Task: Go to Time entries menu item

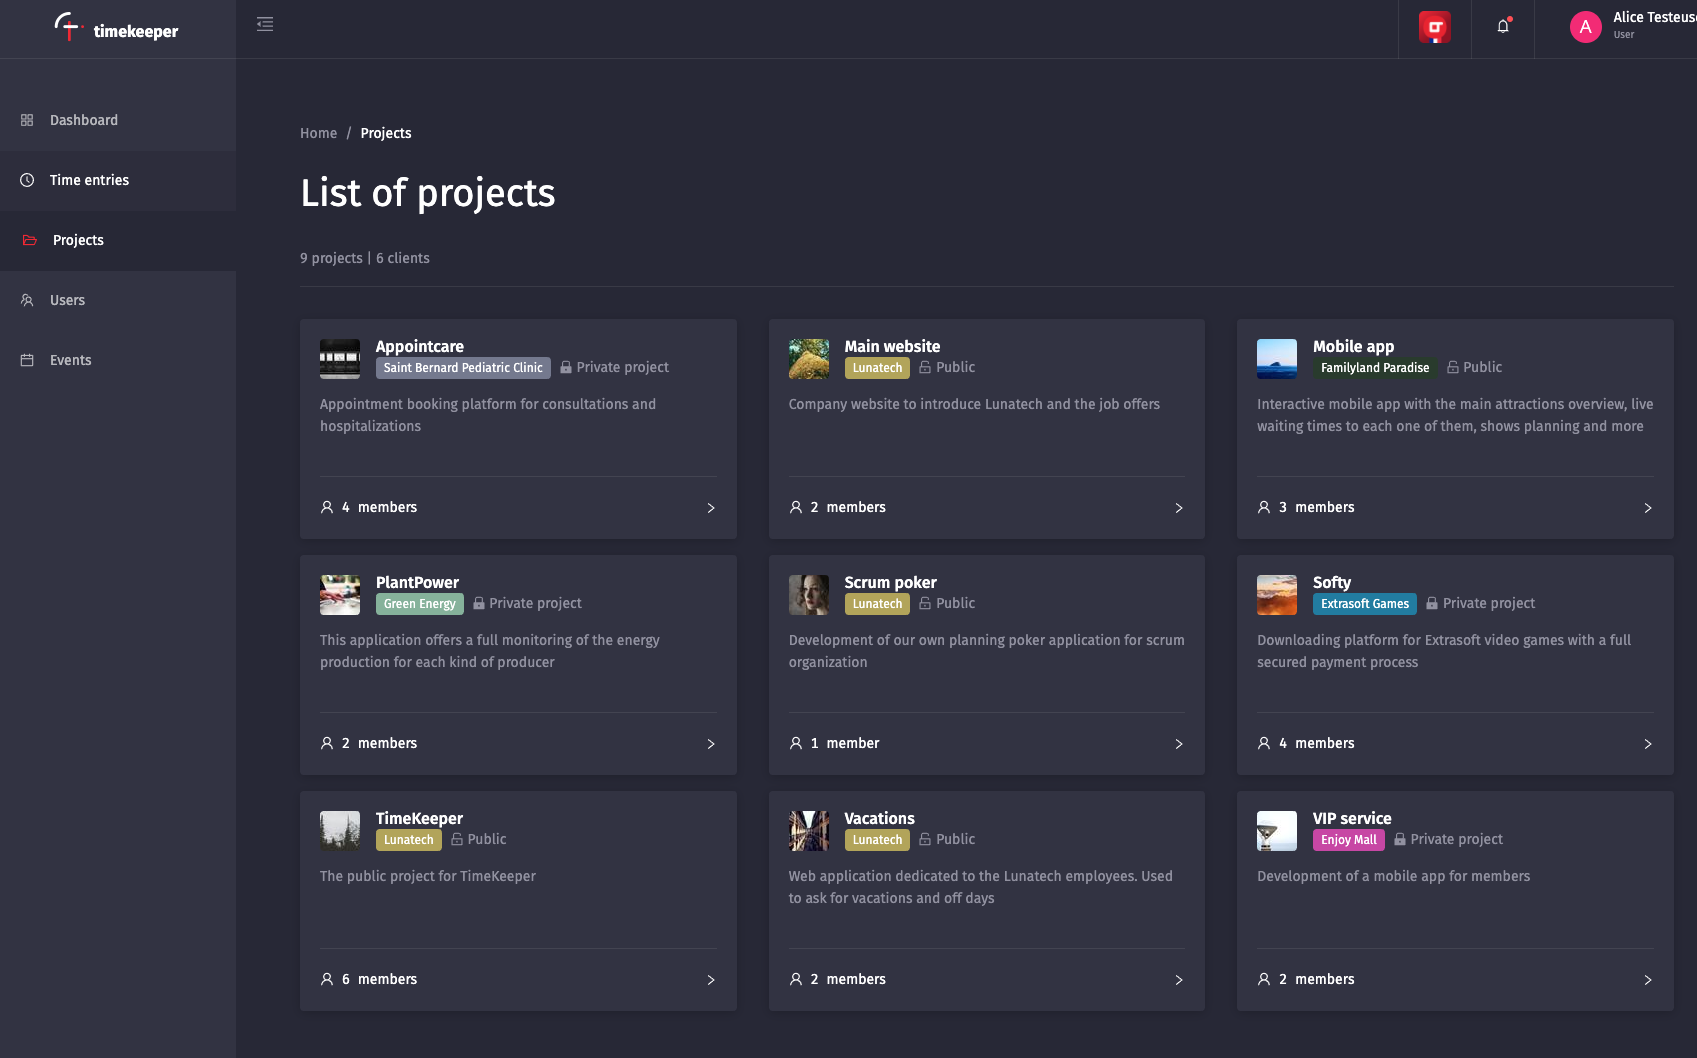Action: tap(118, 180)
